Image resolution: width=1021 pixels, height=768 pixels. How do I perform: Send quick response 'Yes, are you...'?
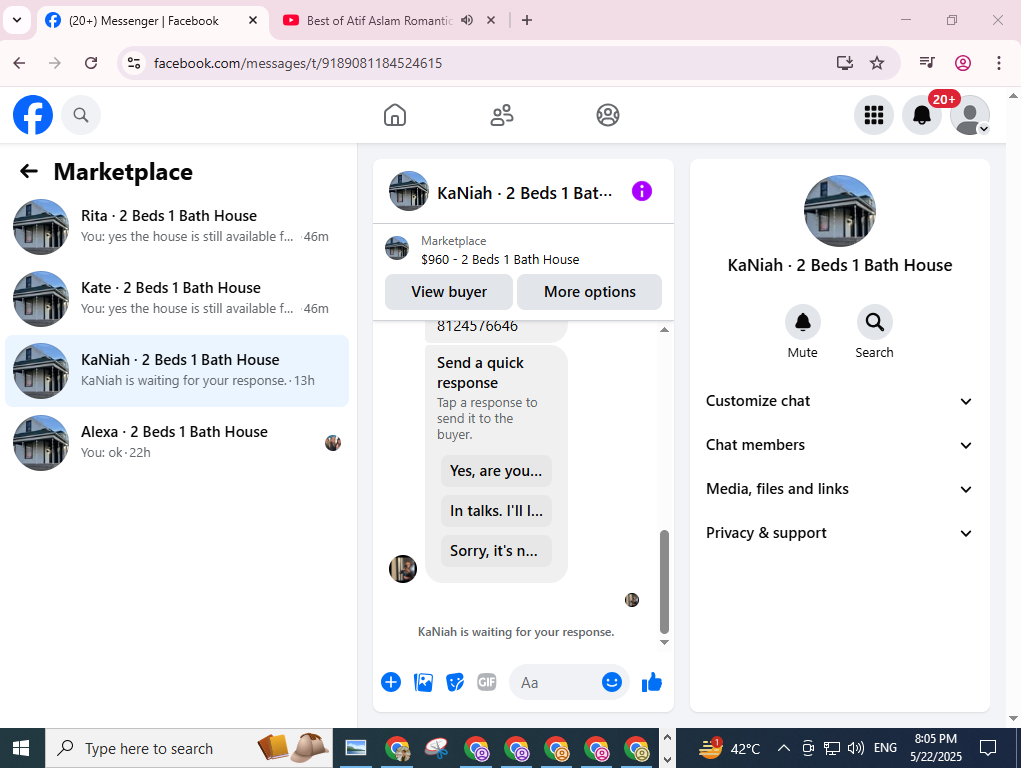496,471
